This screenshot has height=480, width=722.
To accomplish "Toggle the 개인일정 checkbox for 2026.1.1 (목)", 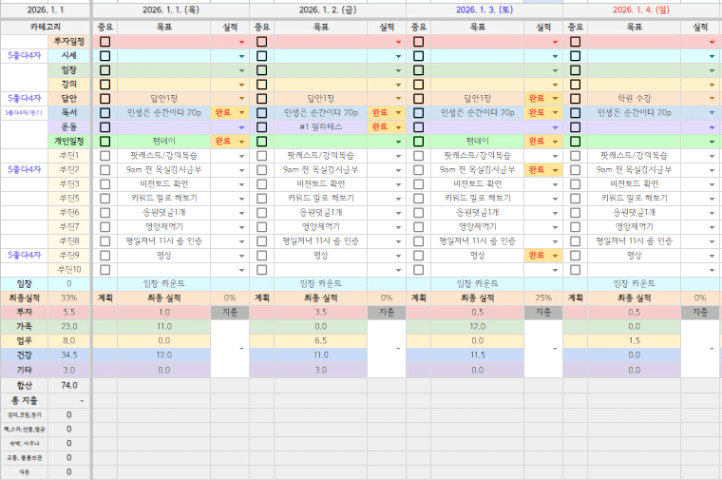I will (105, 141).
